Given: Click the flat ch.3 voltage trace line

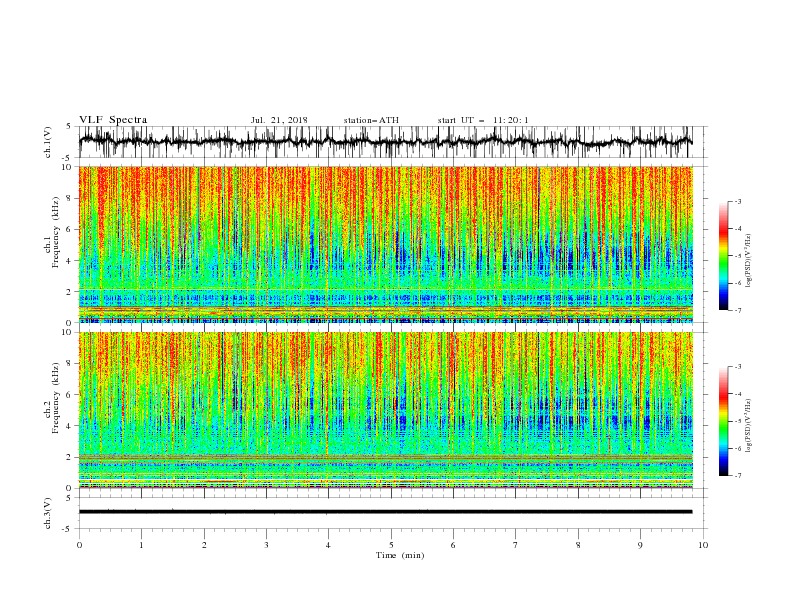Looking at the screenshot, I should (386, 512).
